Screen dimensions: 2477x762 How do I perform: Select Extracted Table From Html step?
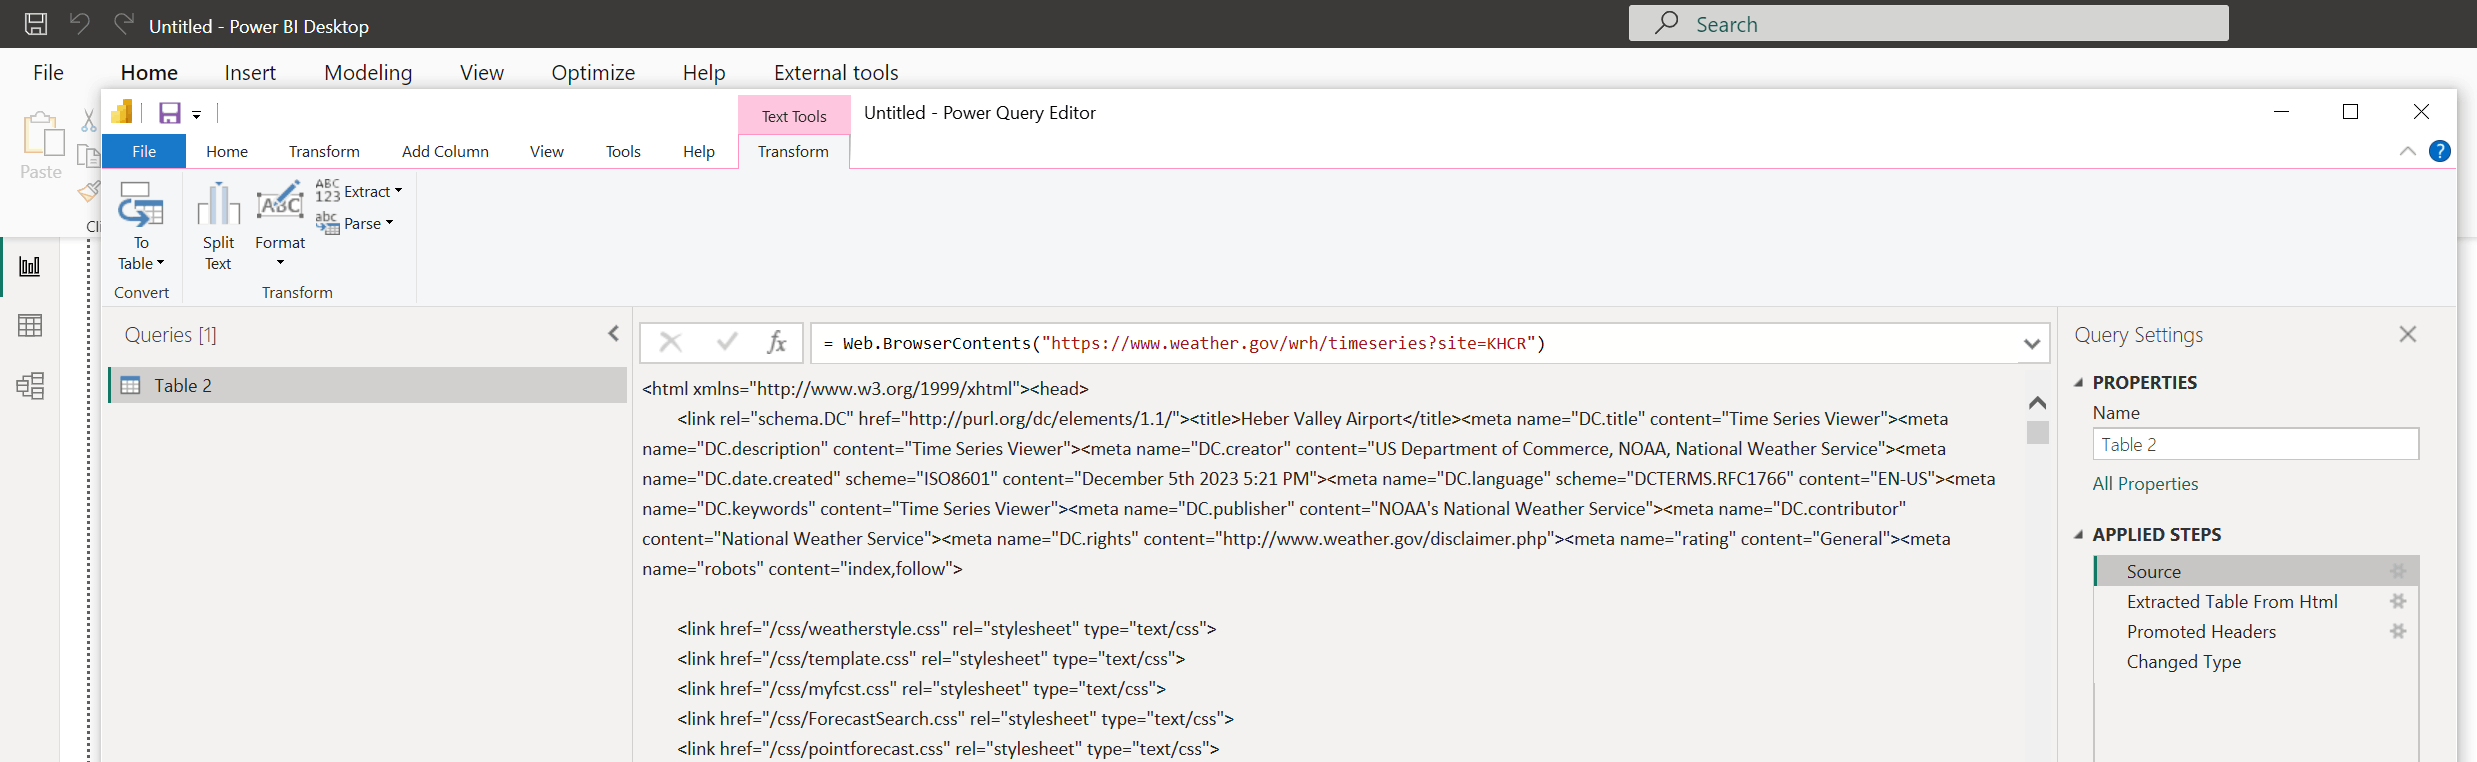[2232, 601]
